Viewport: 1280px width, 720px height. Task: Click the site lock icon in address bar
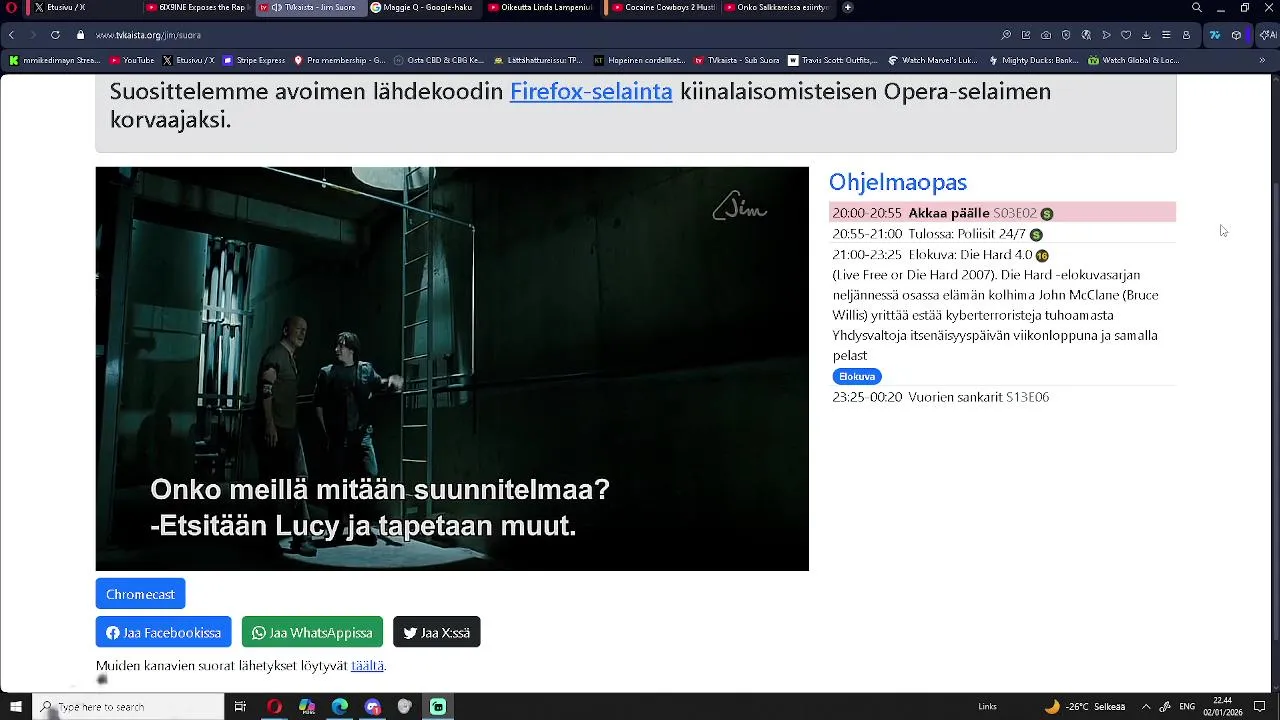(81, 35)
